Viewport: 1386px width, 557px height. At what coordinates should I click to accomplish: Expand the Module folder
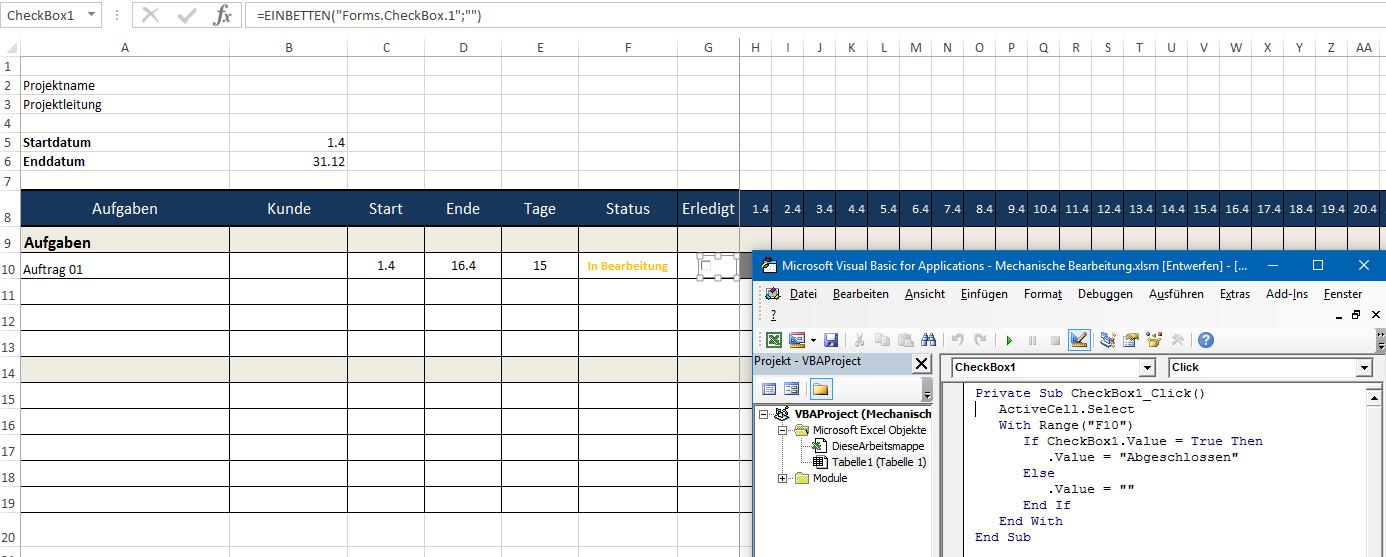tap(783, 478)
